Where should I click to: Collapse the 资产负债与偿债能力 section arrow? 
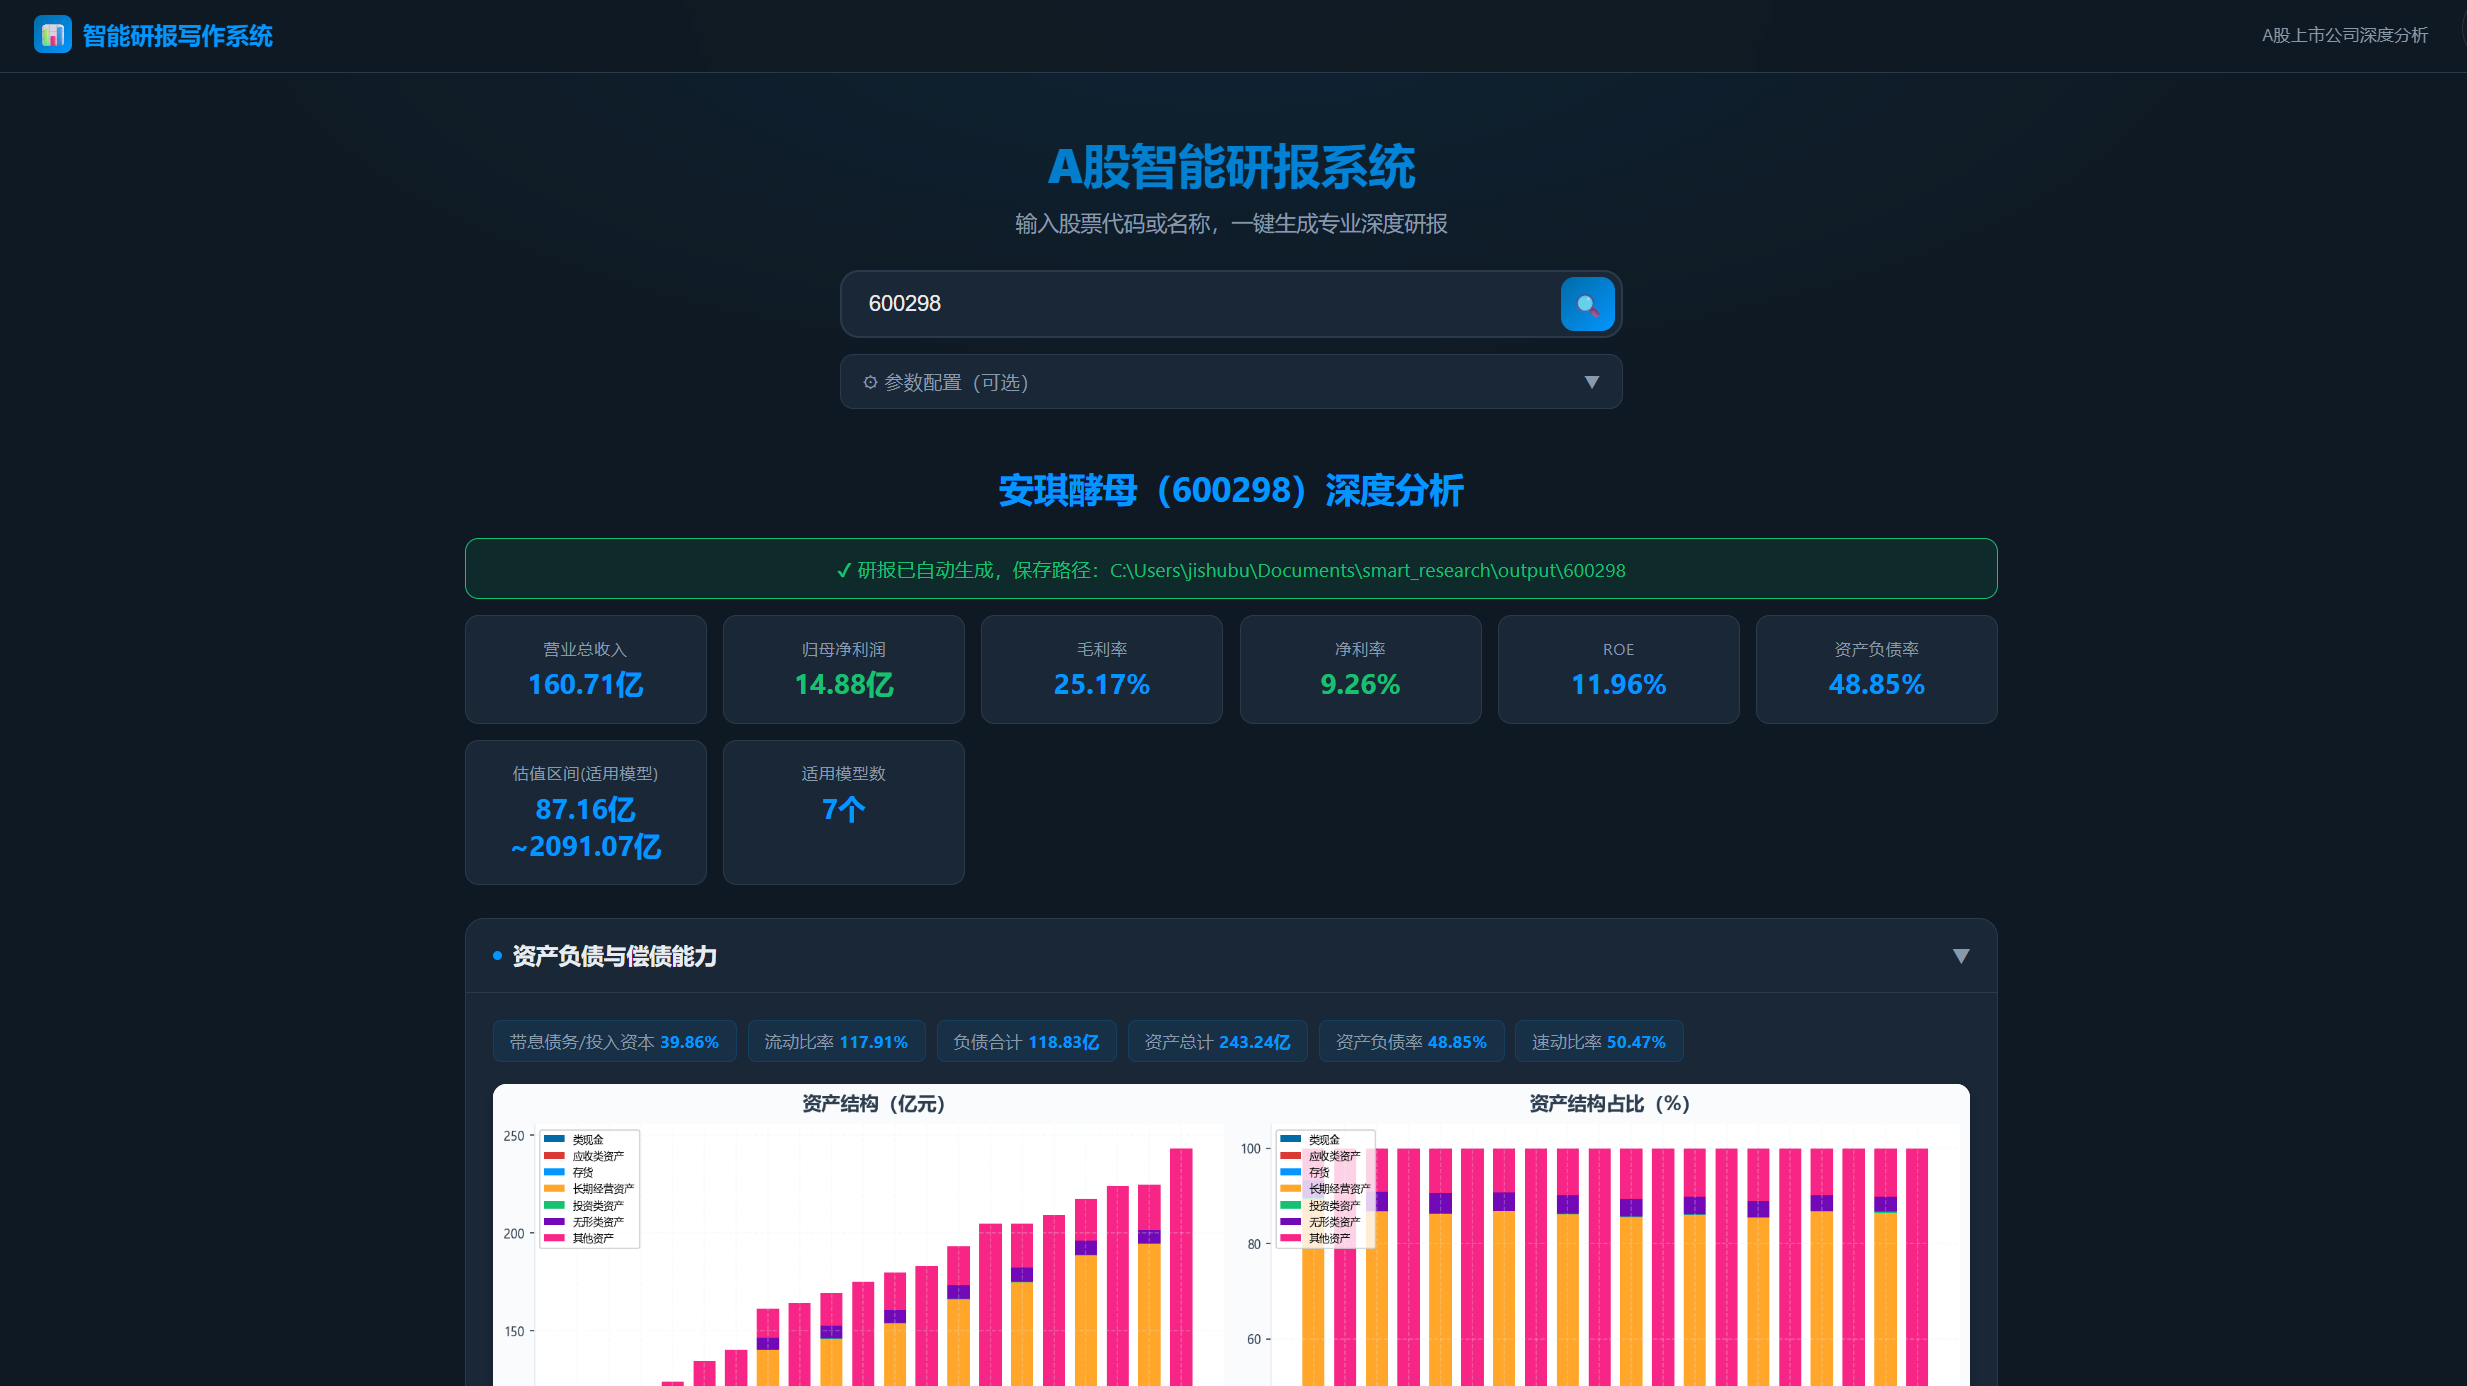1960,956
